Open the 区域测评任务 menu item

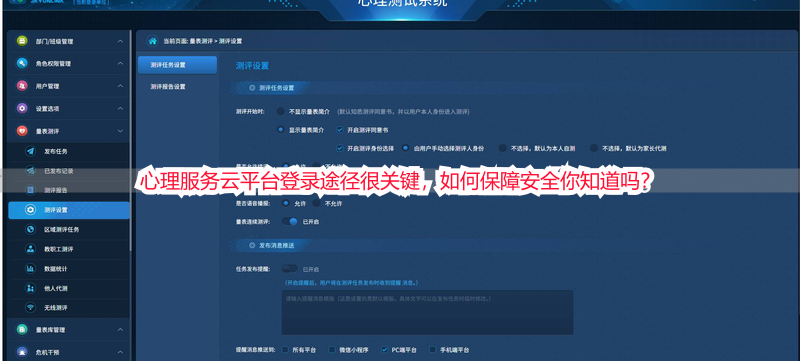(x=69, y=229)
